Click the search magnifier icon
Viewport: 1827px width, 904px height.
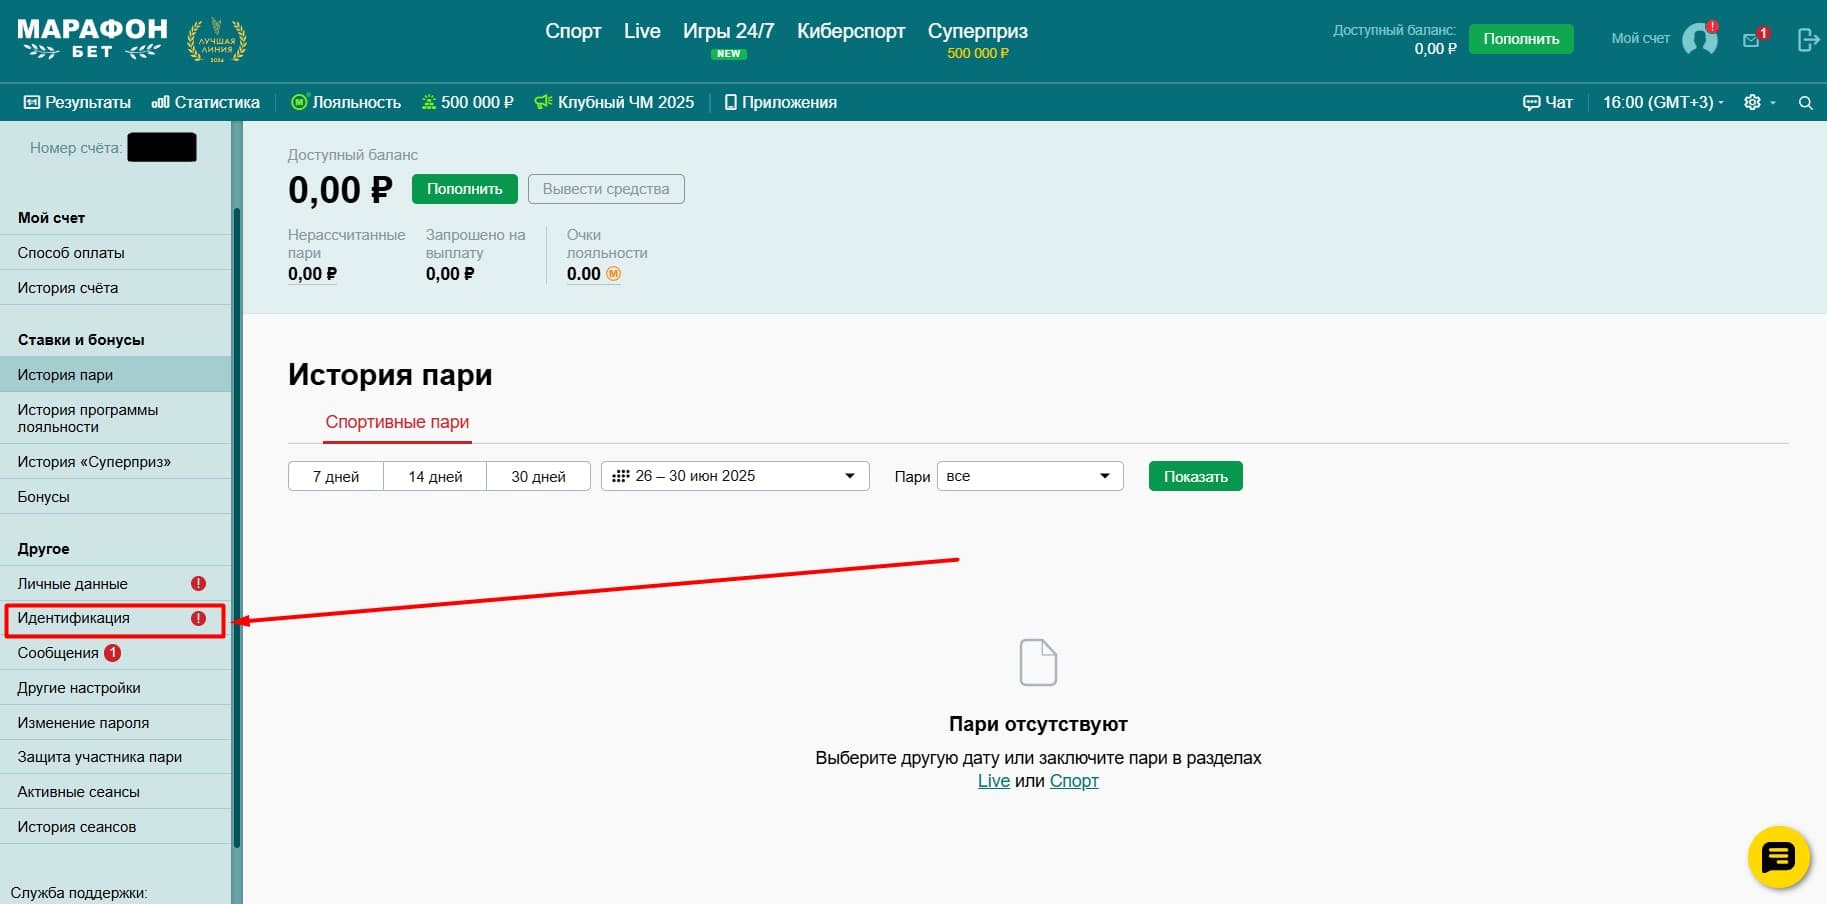pos(1805,103)
